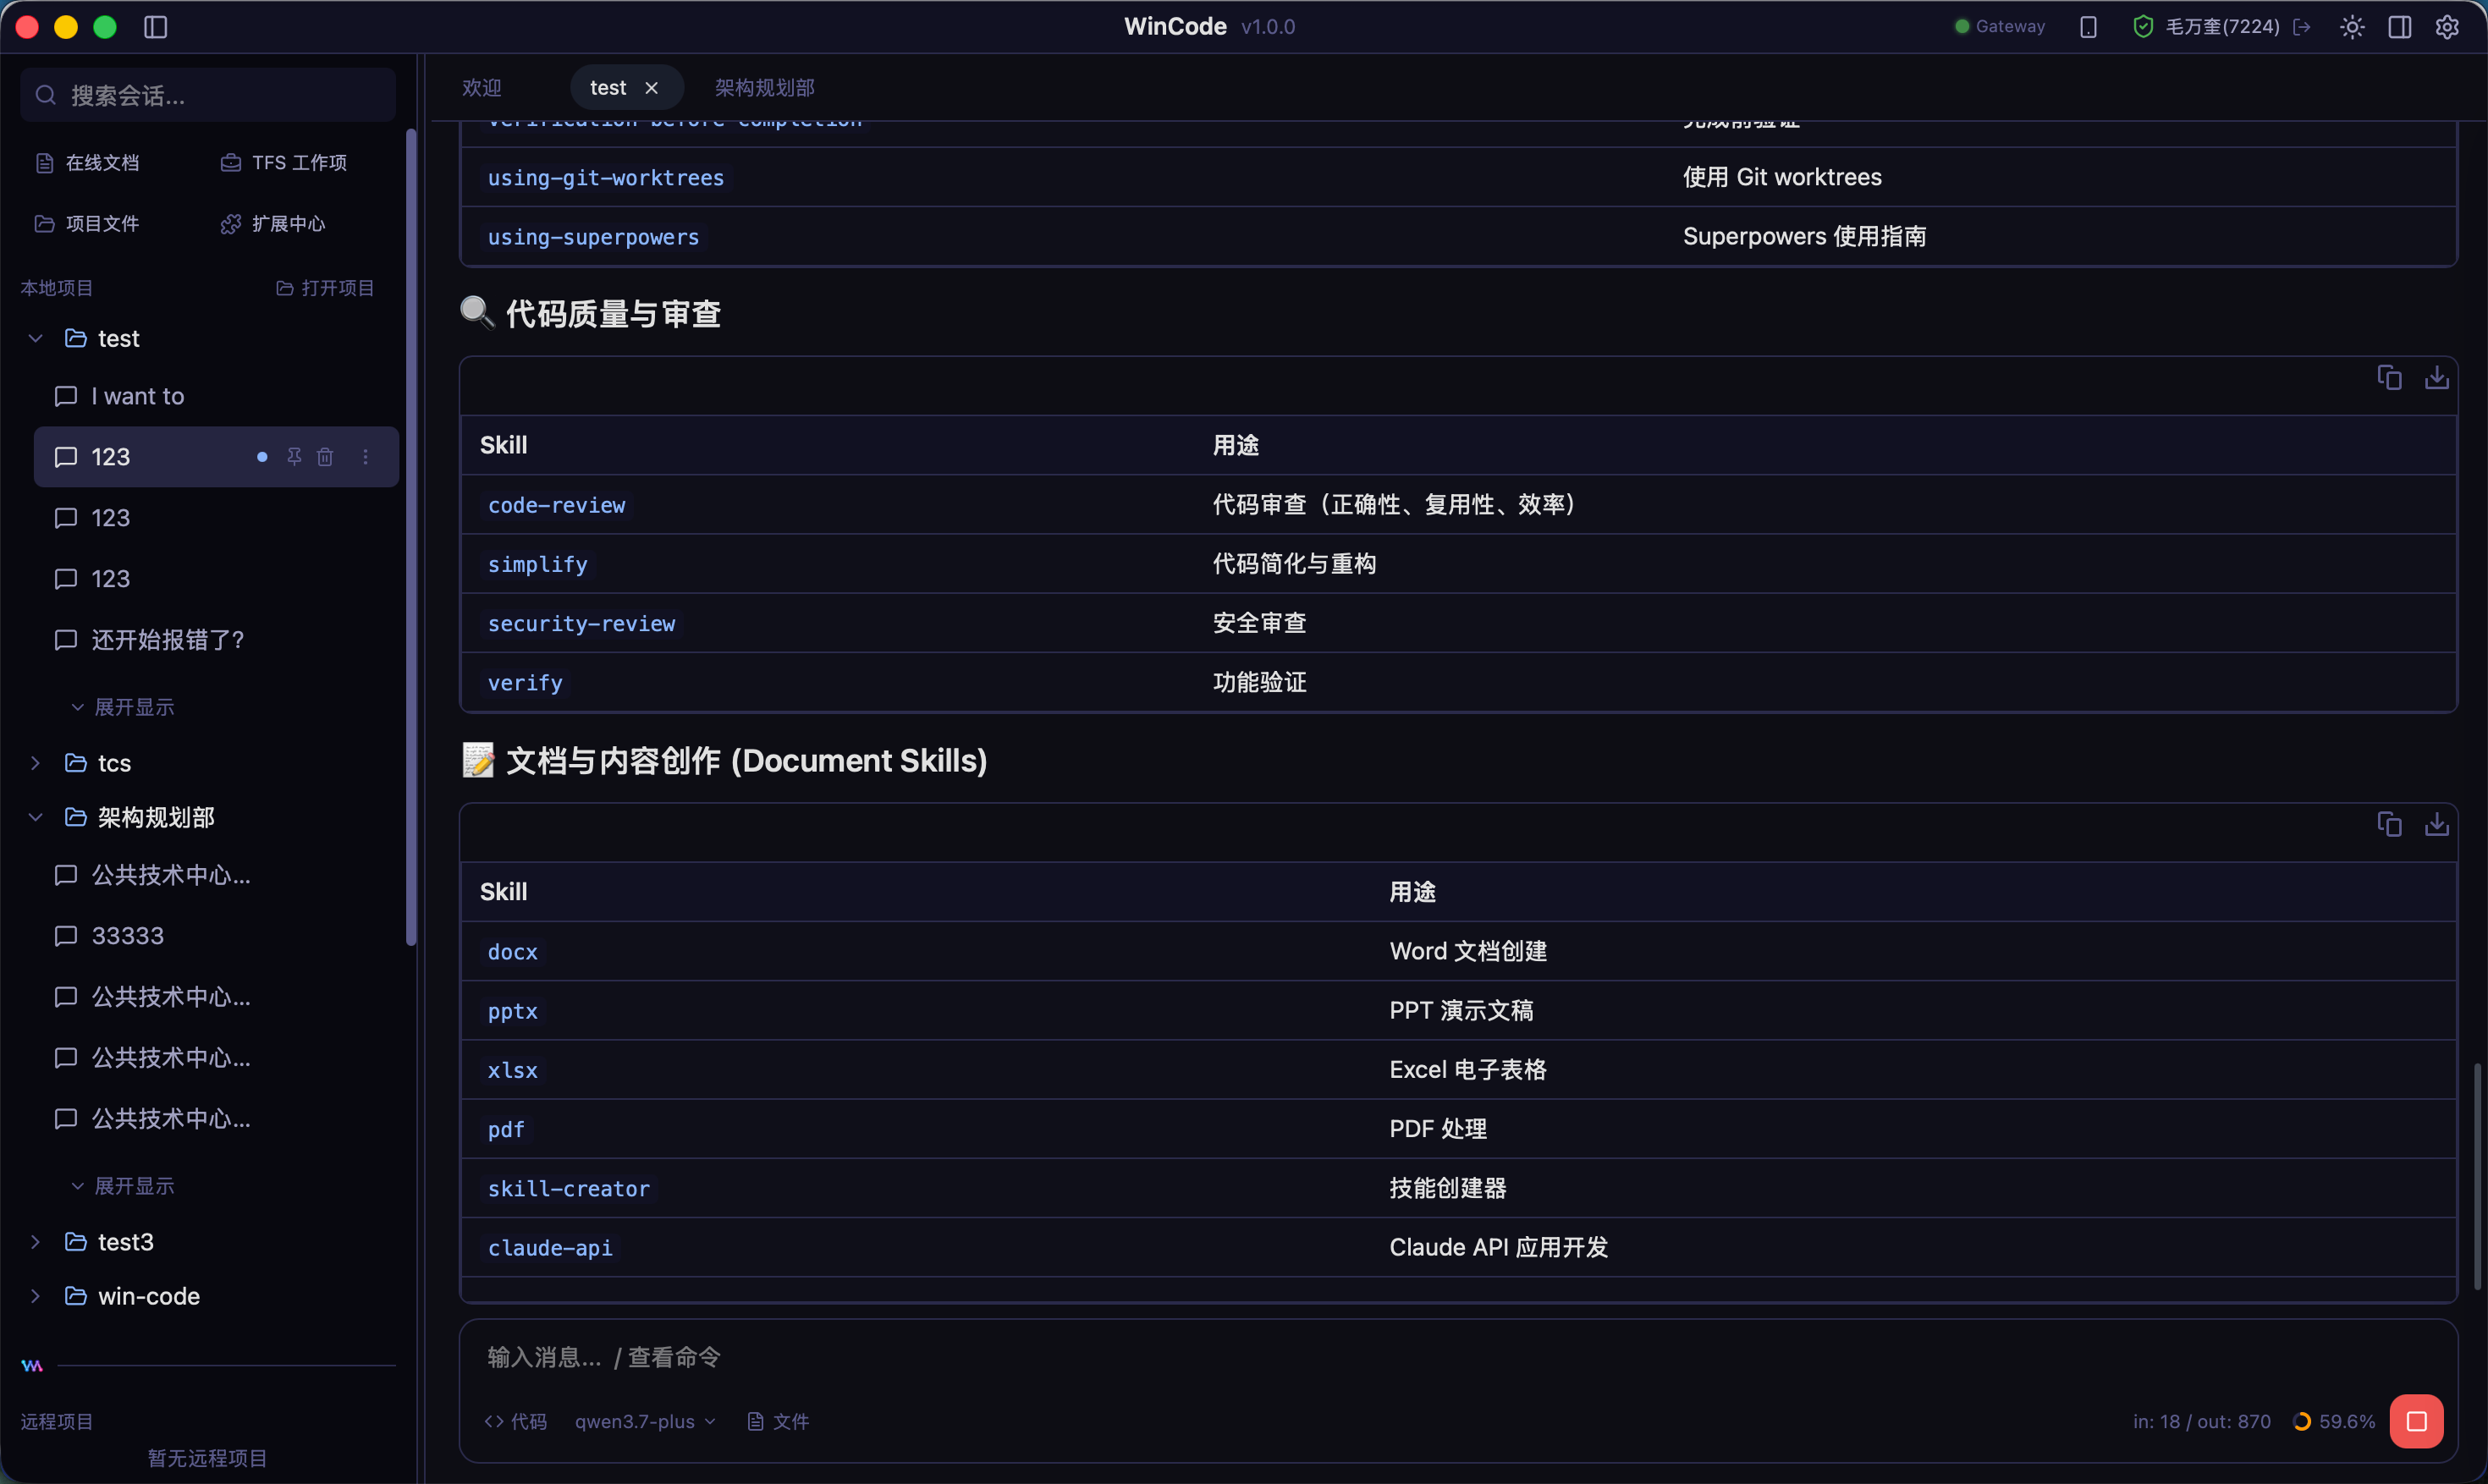The image size is (2488, 1484).
Task: Open the 'I want to' conversation
Action: [216, 396]
